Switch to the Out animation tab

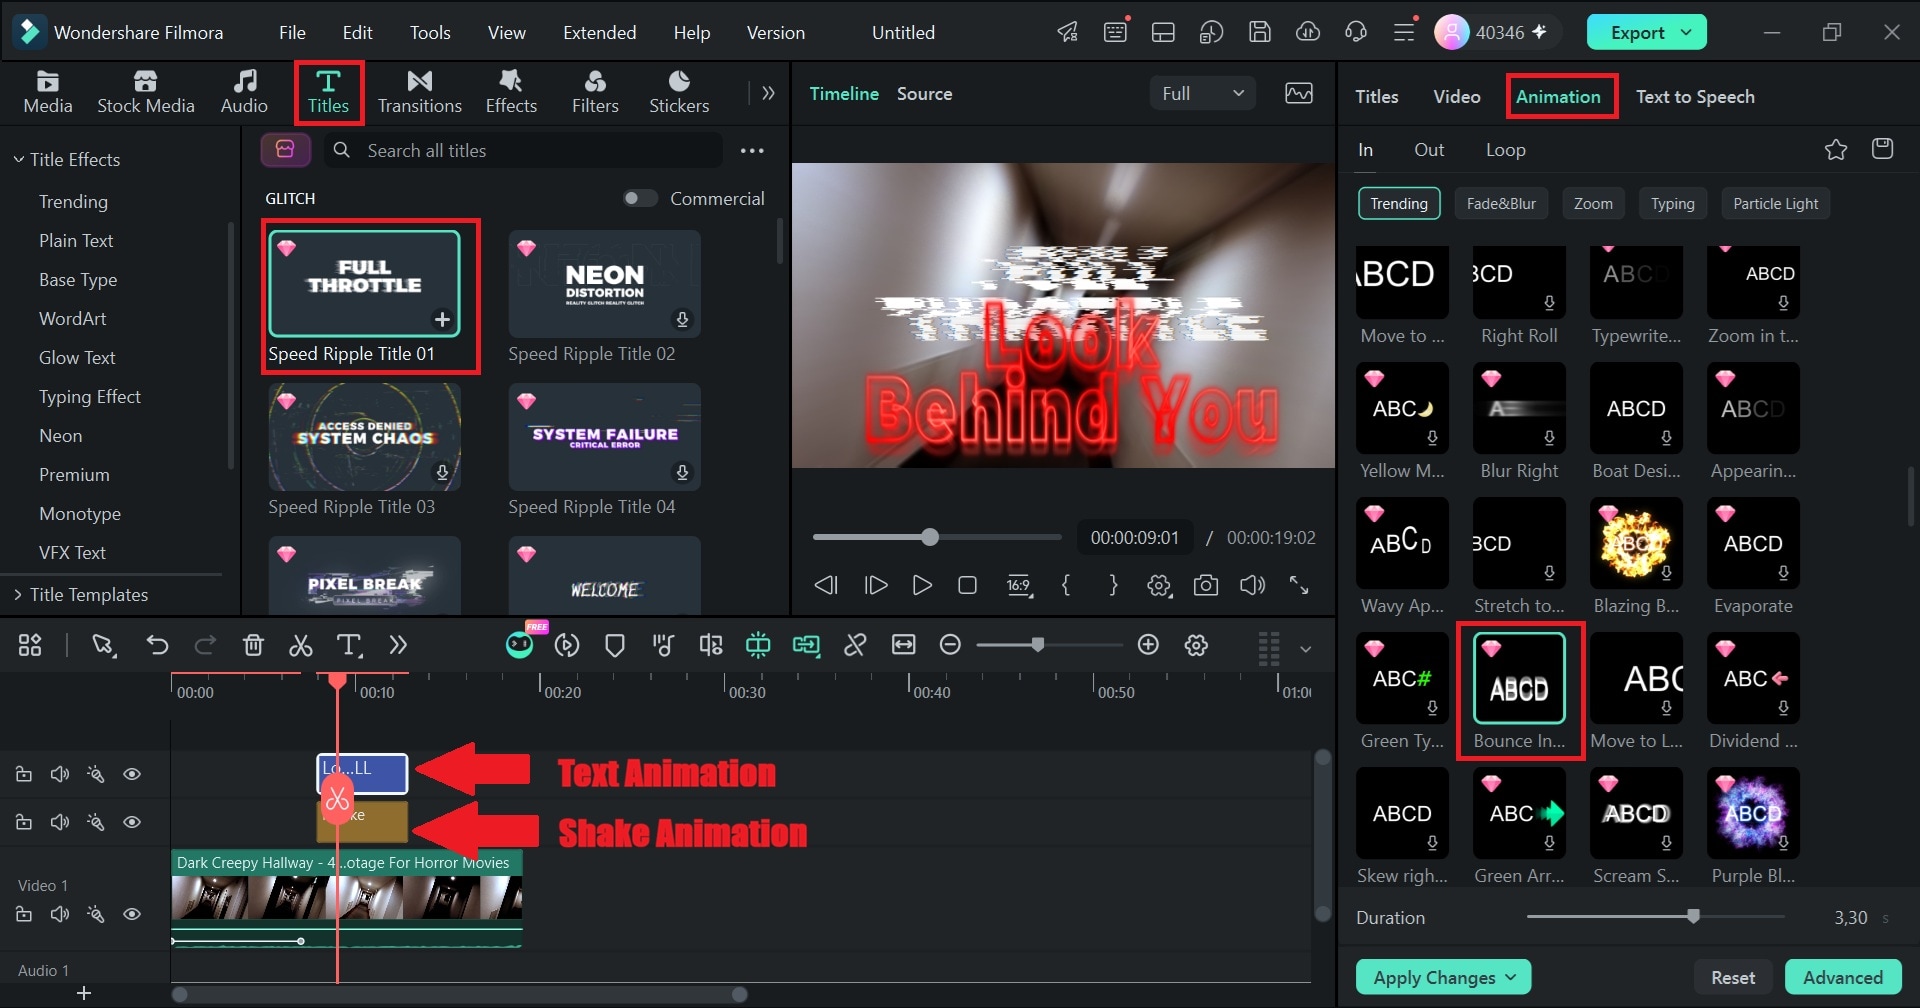point(1429,150)
